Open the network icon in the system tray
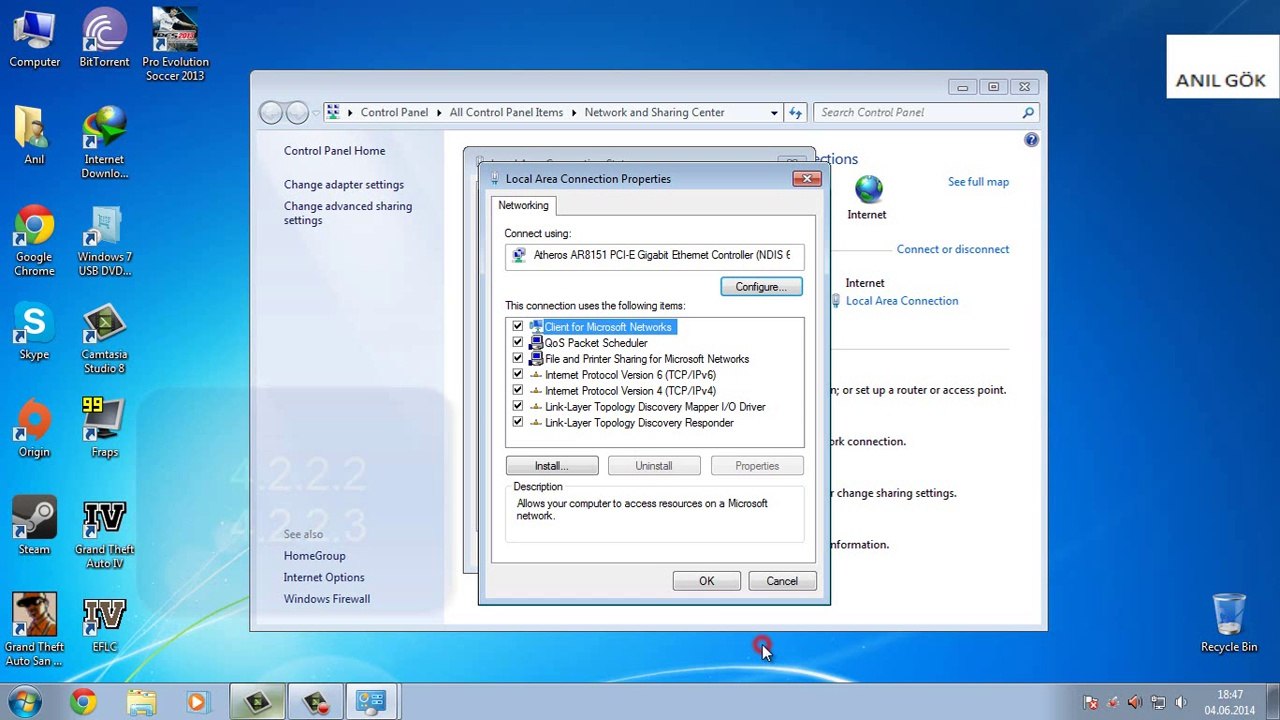 [x=1158, y=702]
